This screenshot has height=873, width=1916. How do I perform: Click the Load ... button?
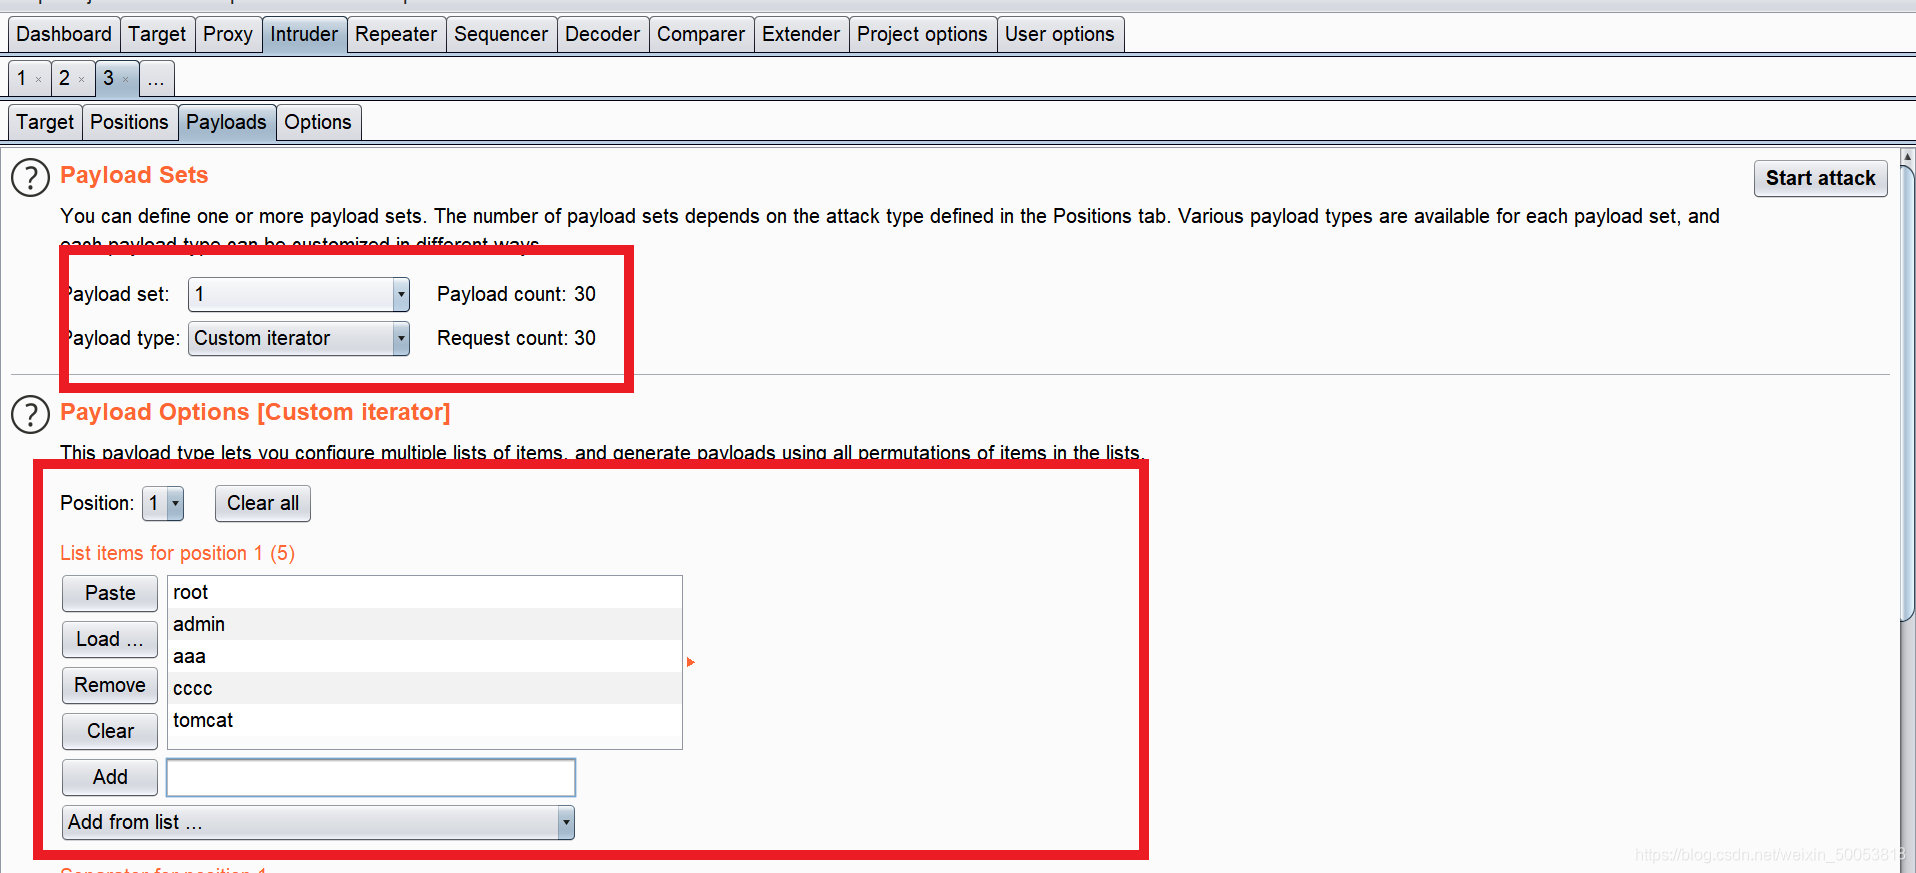click(x=110, y=639)
